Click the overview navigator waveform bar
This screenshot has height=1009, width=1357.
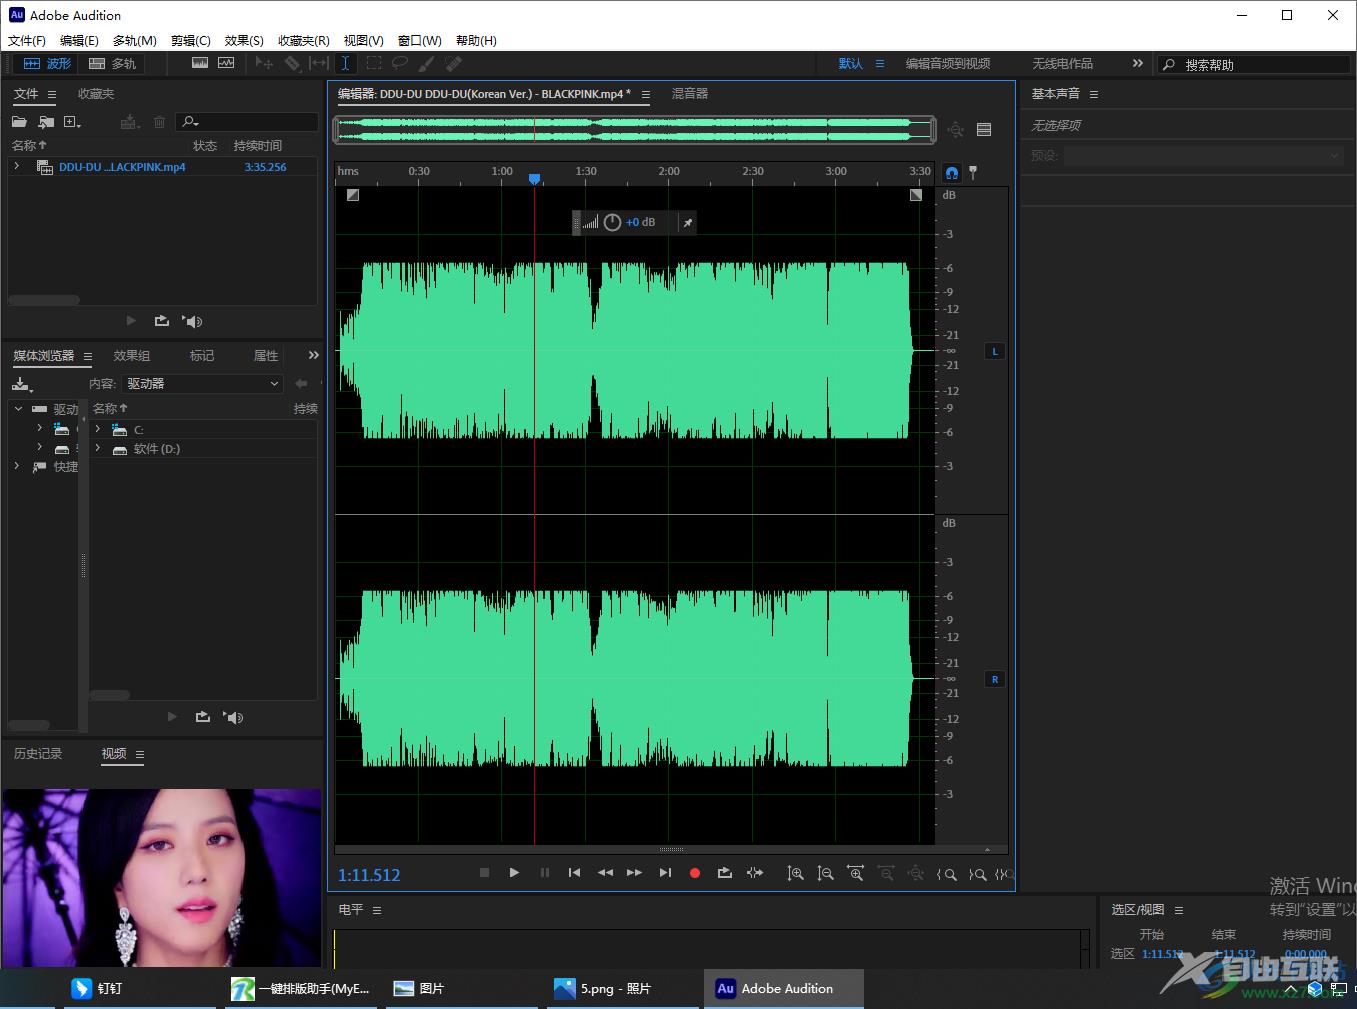tap(635, 129)
